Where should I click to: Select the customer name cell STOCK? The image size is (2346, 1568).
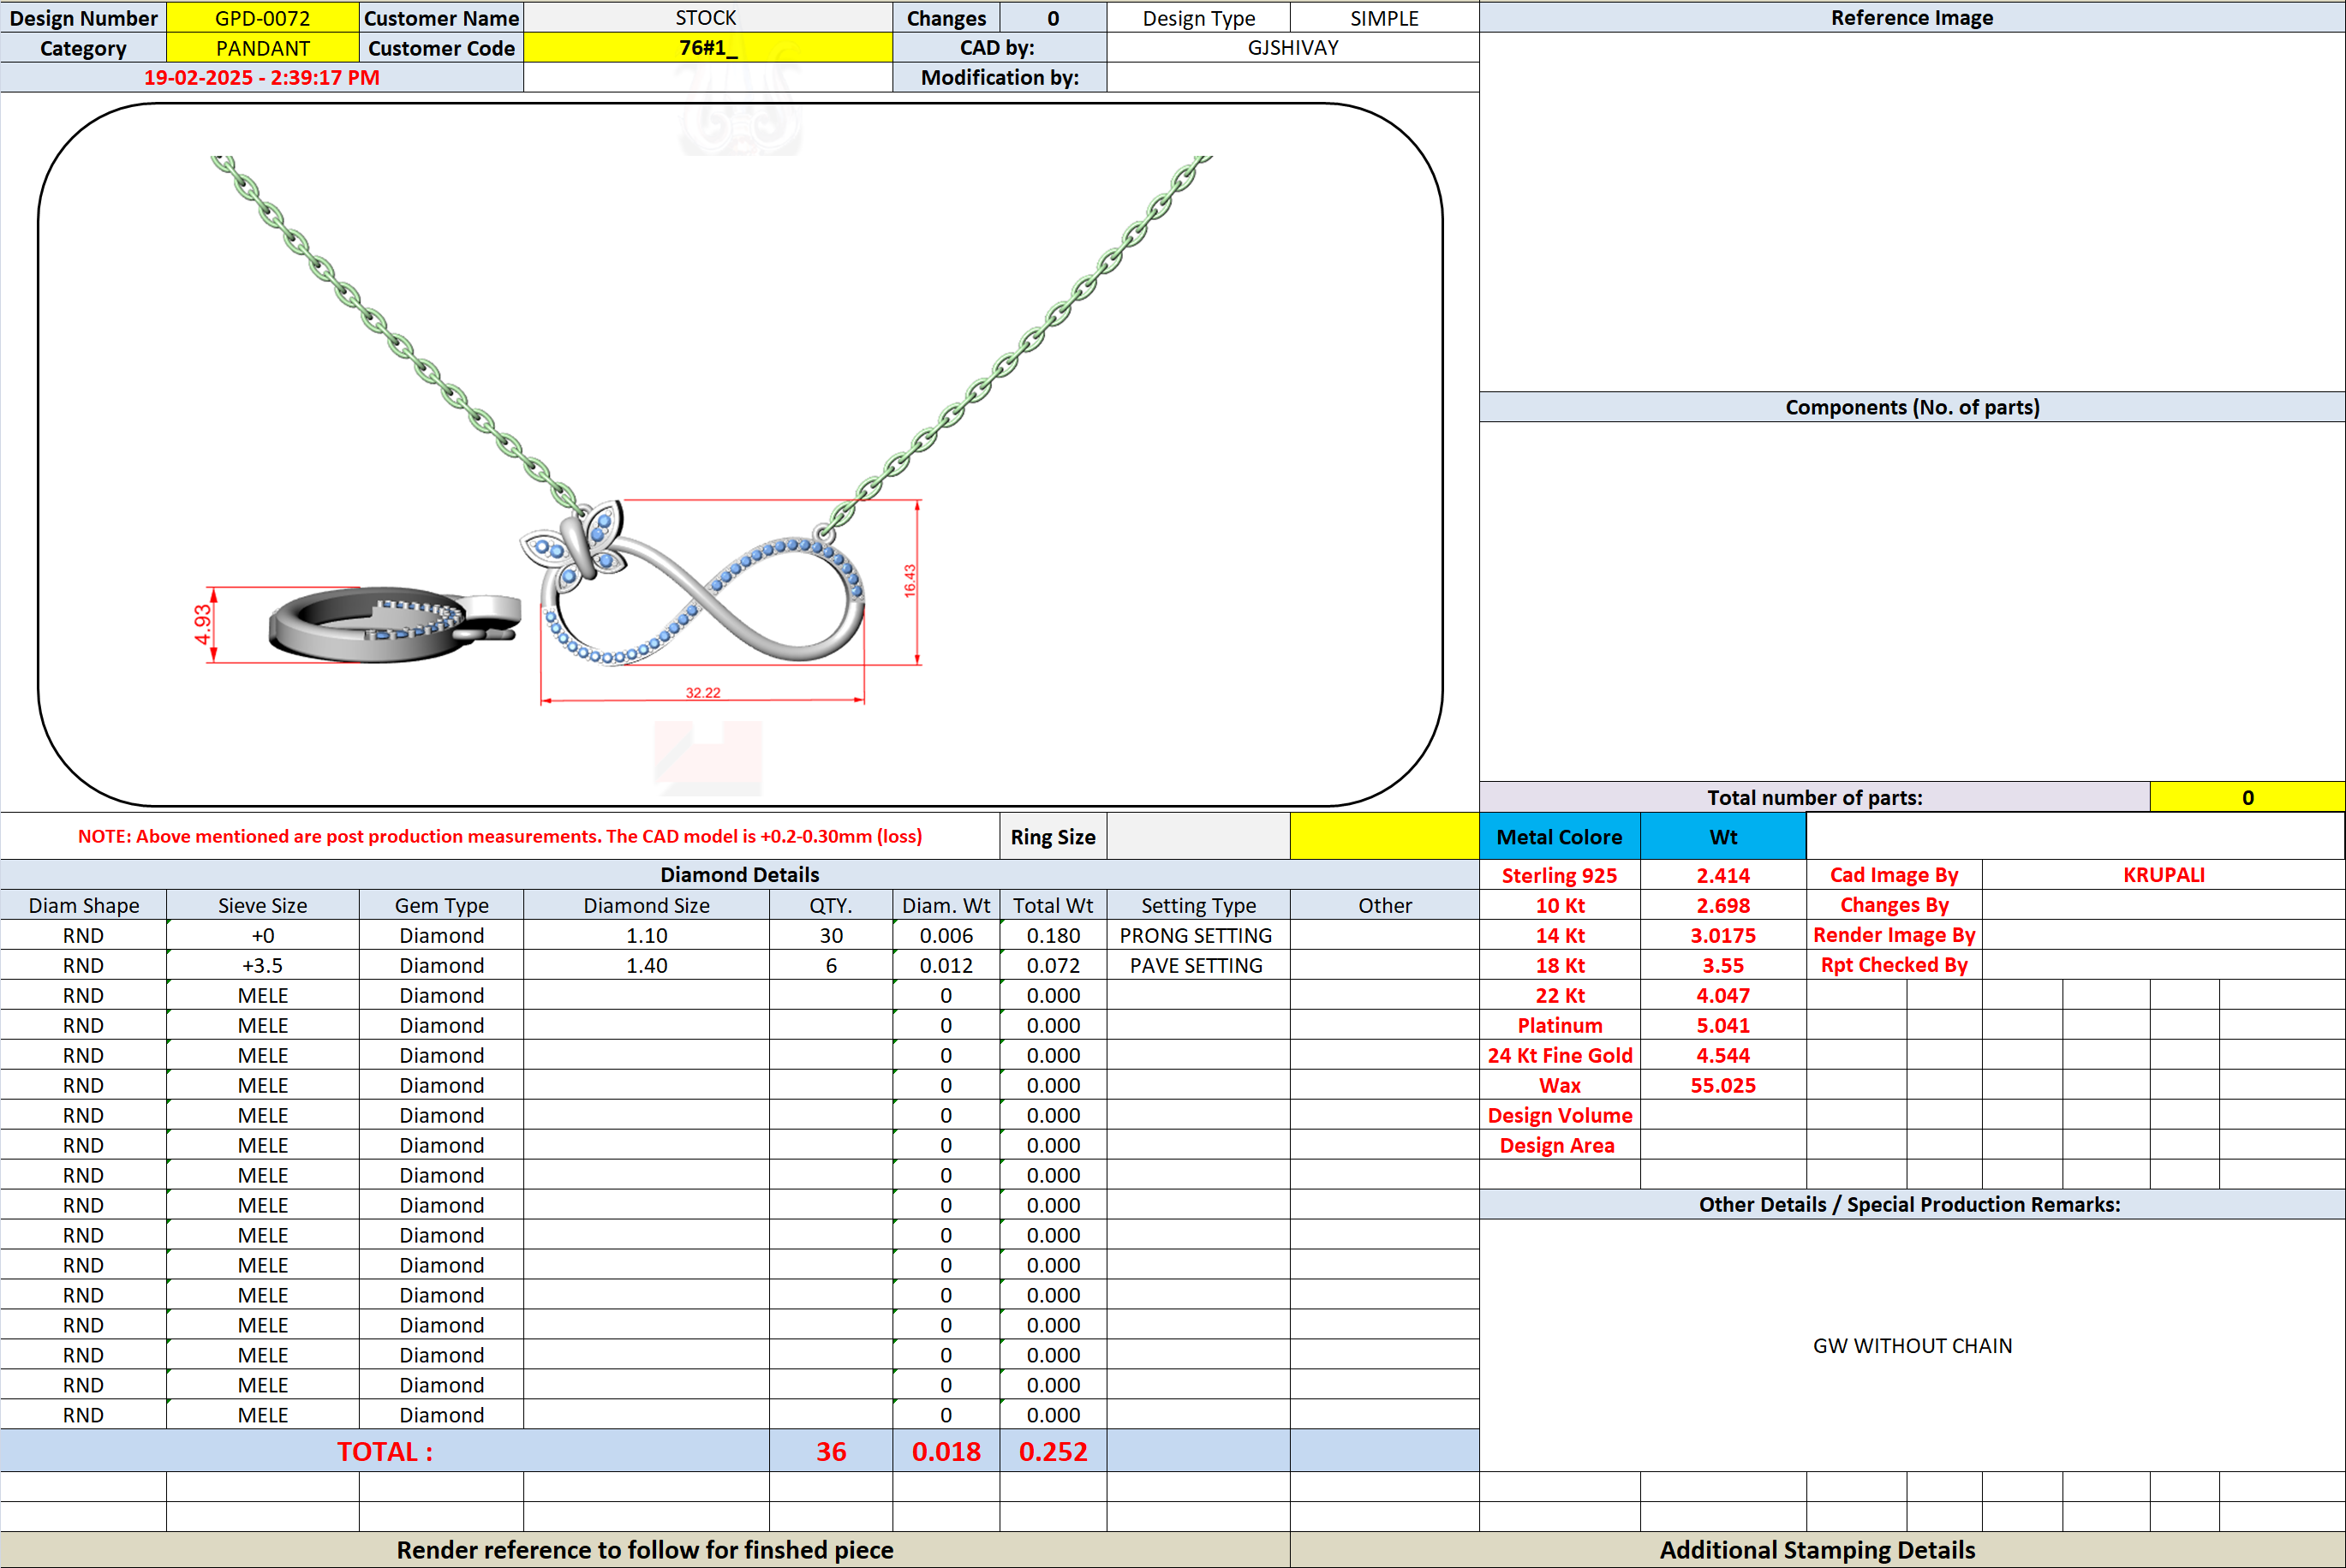click(x=707, y=18)
